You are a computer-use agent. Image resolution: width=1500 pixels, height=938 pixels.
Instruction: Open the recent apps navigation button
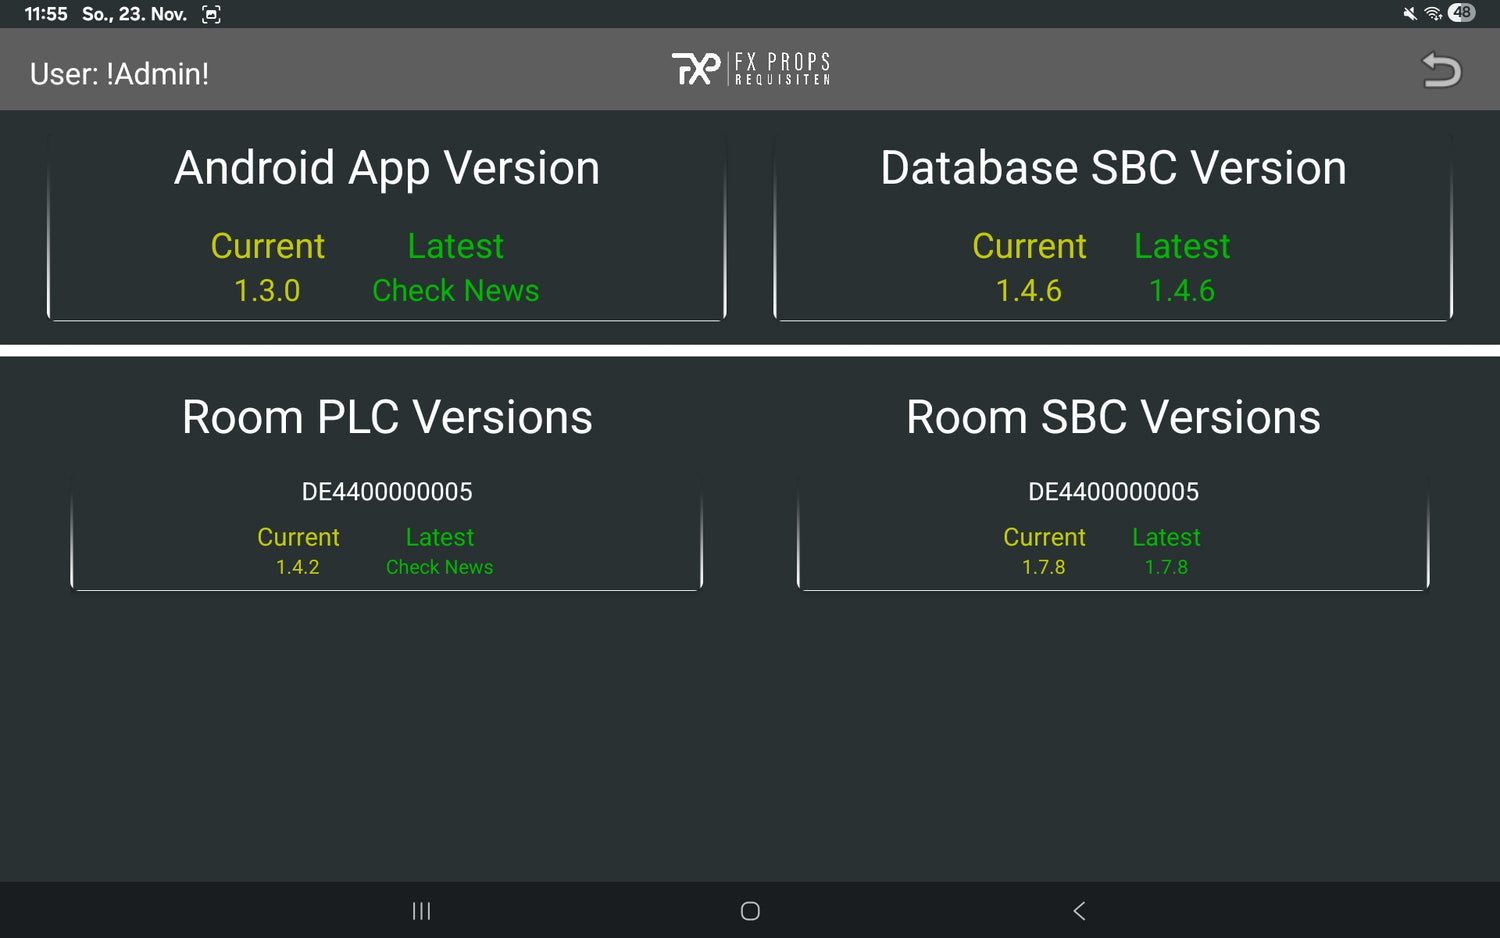tap(421, 911)
